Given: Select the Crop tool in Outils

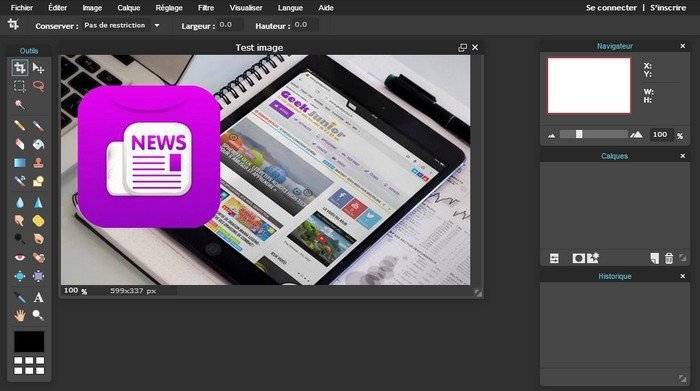Looking at the screenshot, I should pyautogui.click(x=20, y=68).
